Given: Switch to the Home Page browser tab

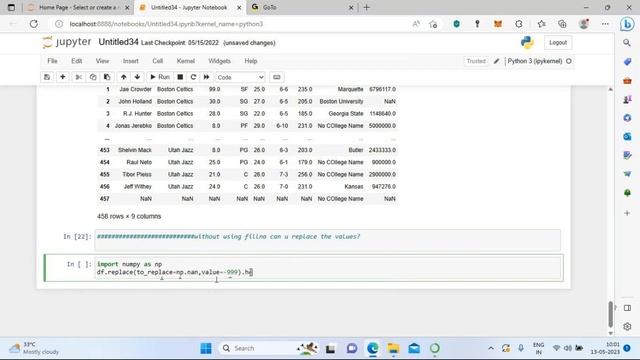Looking at the screenshot, I should pyautogui.click(x=78, y=7).
